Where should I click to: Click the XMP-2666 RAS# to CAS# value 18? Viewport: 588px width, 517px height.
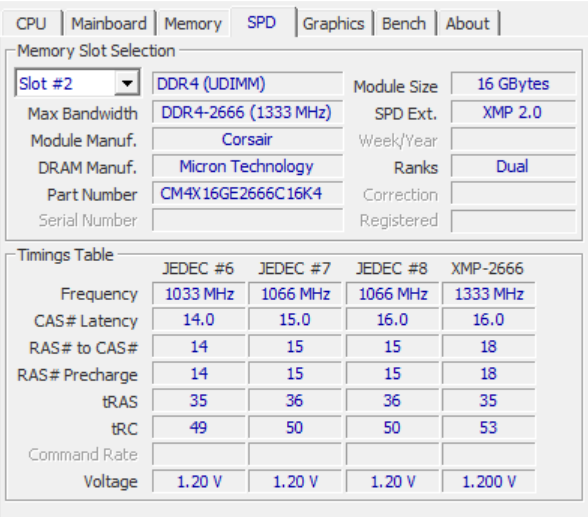[x=489, y=347]
